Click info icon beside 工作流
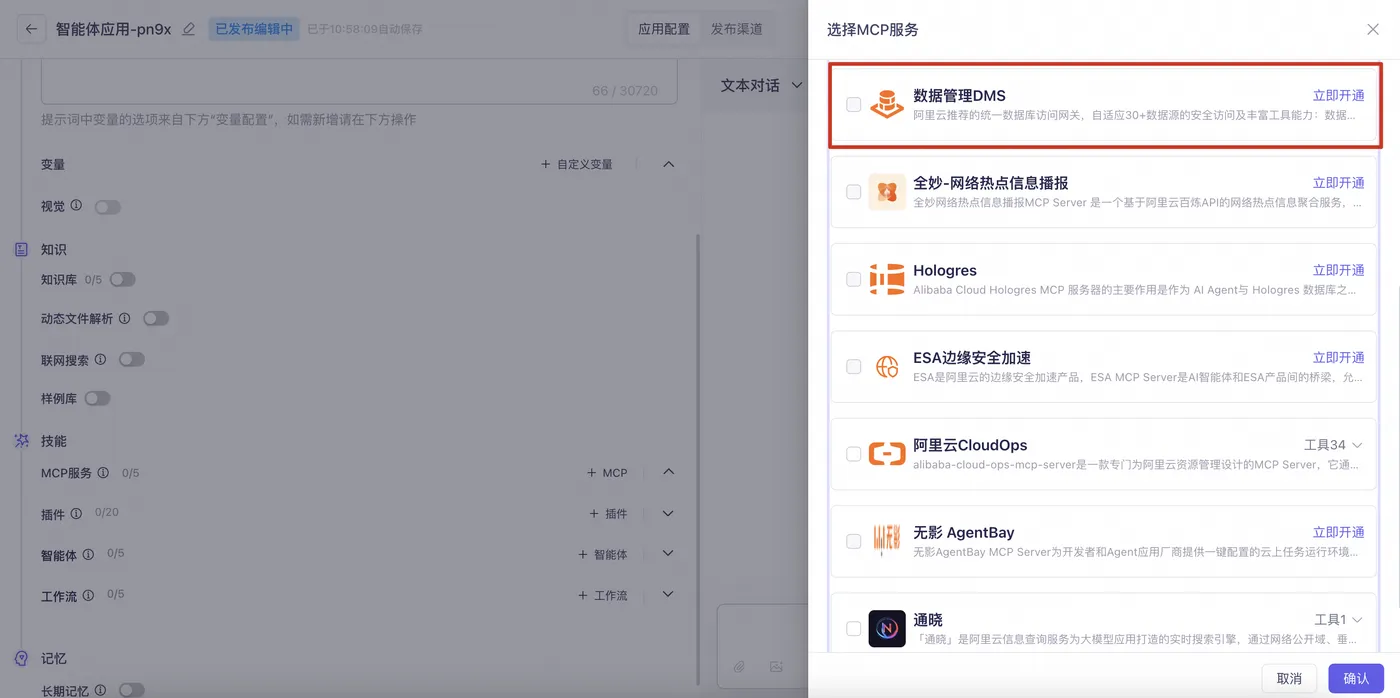This screenshot has height=698, width=1400. (x=88, y=595)
